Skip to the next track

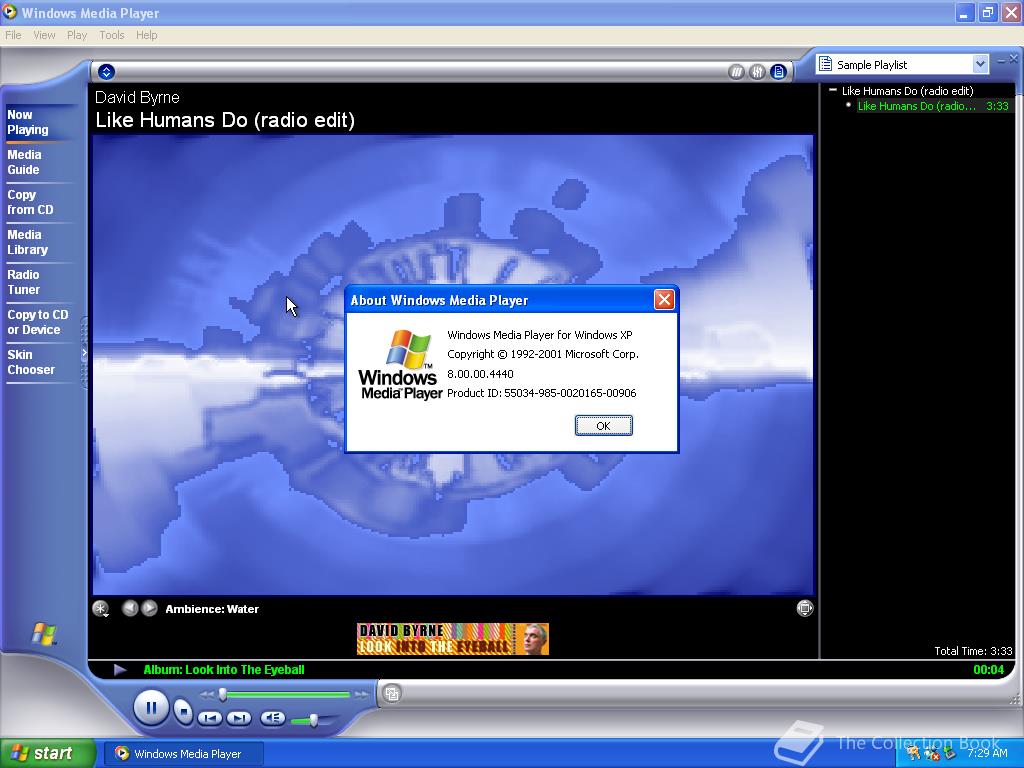point(239,718)
